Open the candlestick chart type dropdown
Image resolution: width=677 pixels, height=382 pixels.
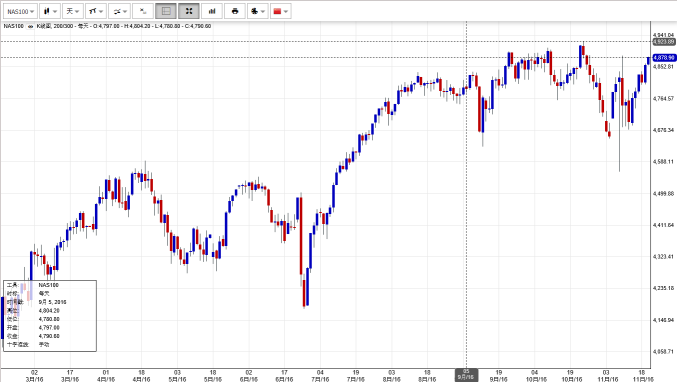[x=50, y=11]
